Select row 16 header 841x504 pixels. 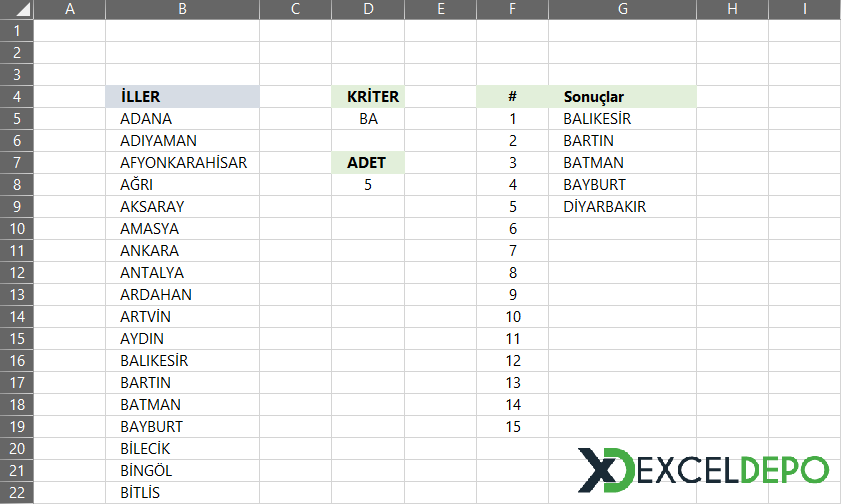(17, 360)
